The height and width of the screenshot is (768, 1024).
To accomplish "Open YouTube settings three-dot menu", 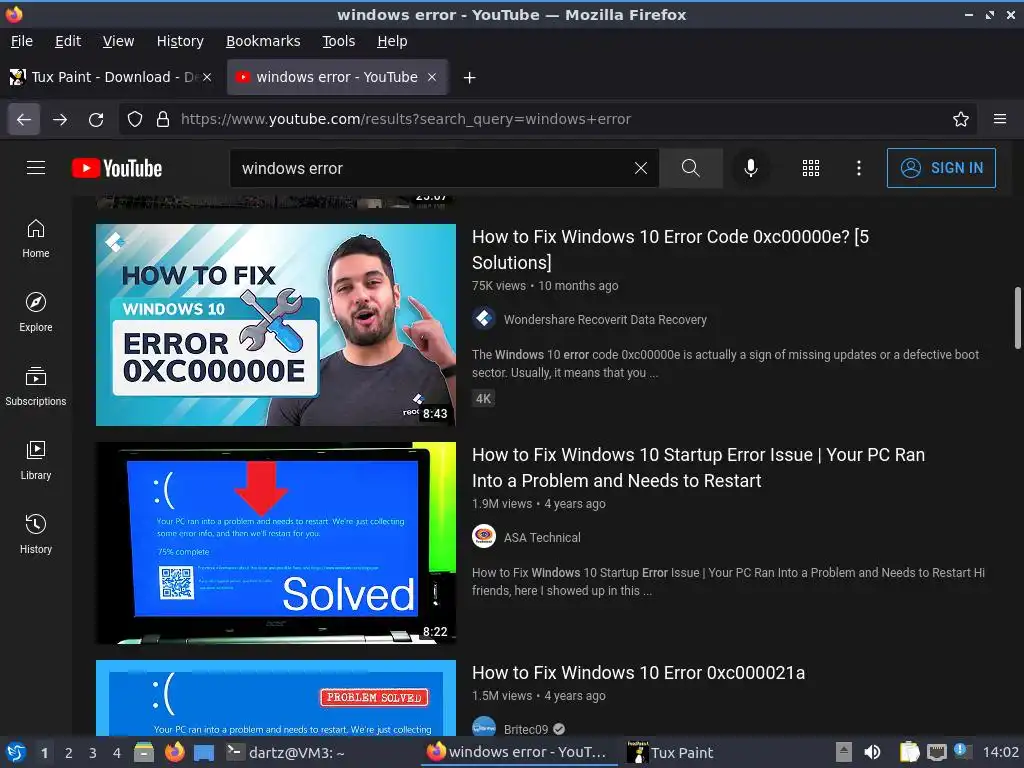I will [x=859, y=168].
